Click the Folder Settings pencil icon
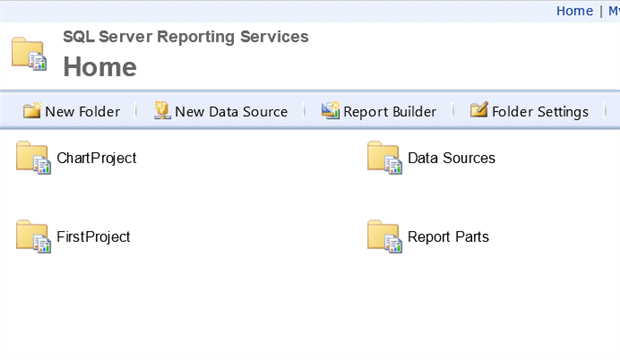 [x=479, y=110]
